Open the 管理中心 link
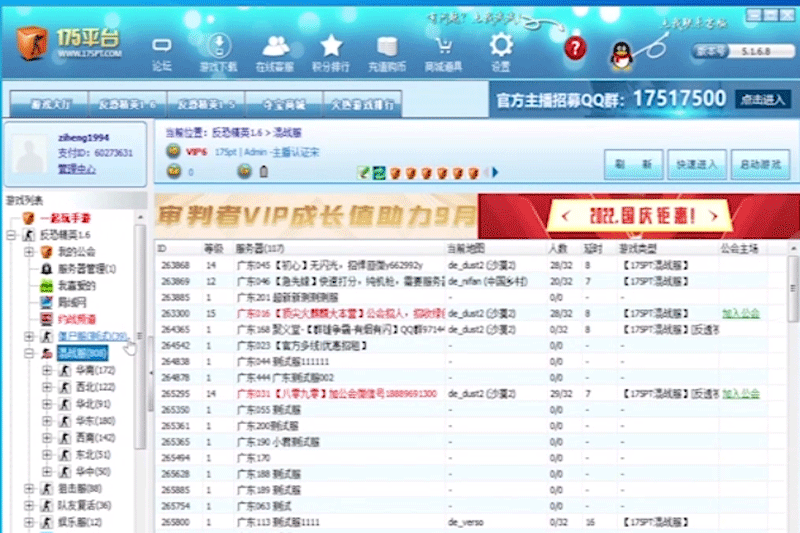The width and height of the screenshot is (800, 533). click(77, 169)
